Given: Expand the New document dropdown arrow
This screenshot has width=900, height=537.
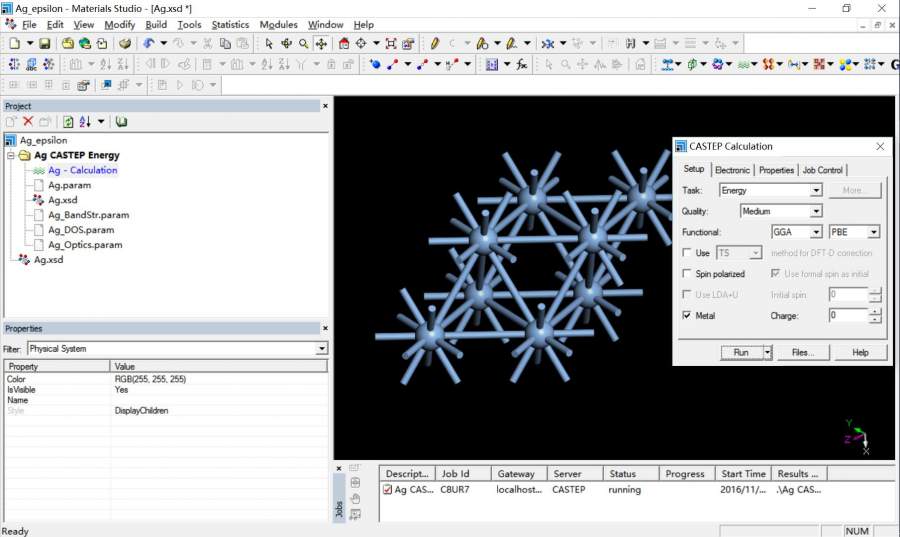Looking at the screenshot, I should (x=29, y=44).
